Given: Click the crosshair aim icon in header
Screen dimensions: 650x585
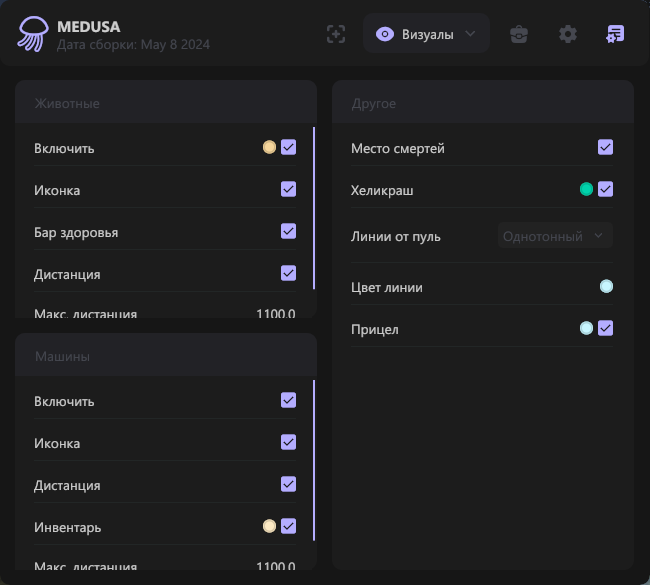Looking at the screenshot, I should pyautogui.click(x=336, y=34).
